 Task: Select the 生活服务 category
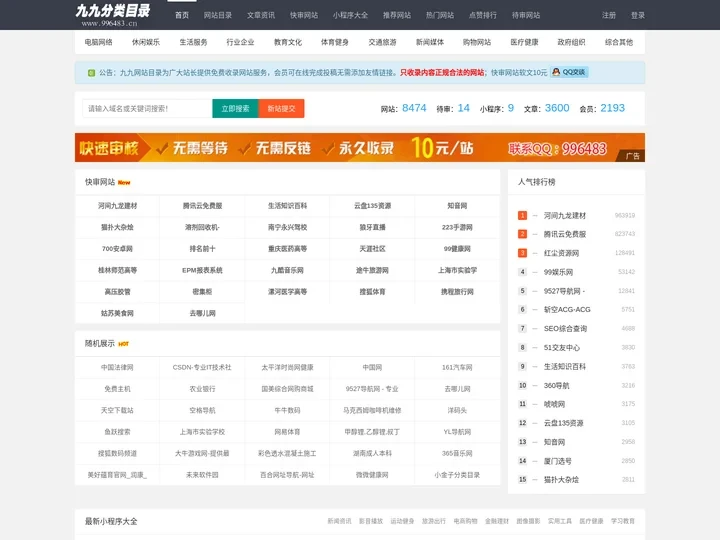tap(193, 42)
